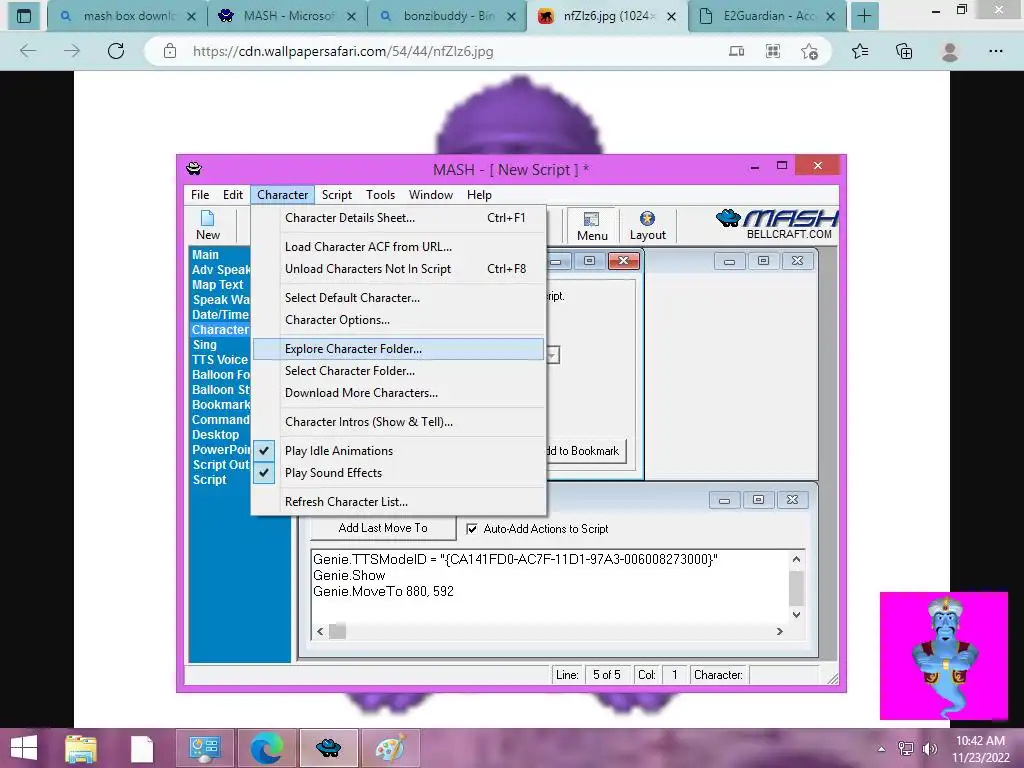Switch to bonzibuddy Bing tab
The width and height of the screenshot is (1024, 768).
click(449, 16)
